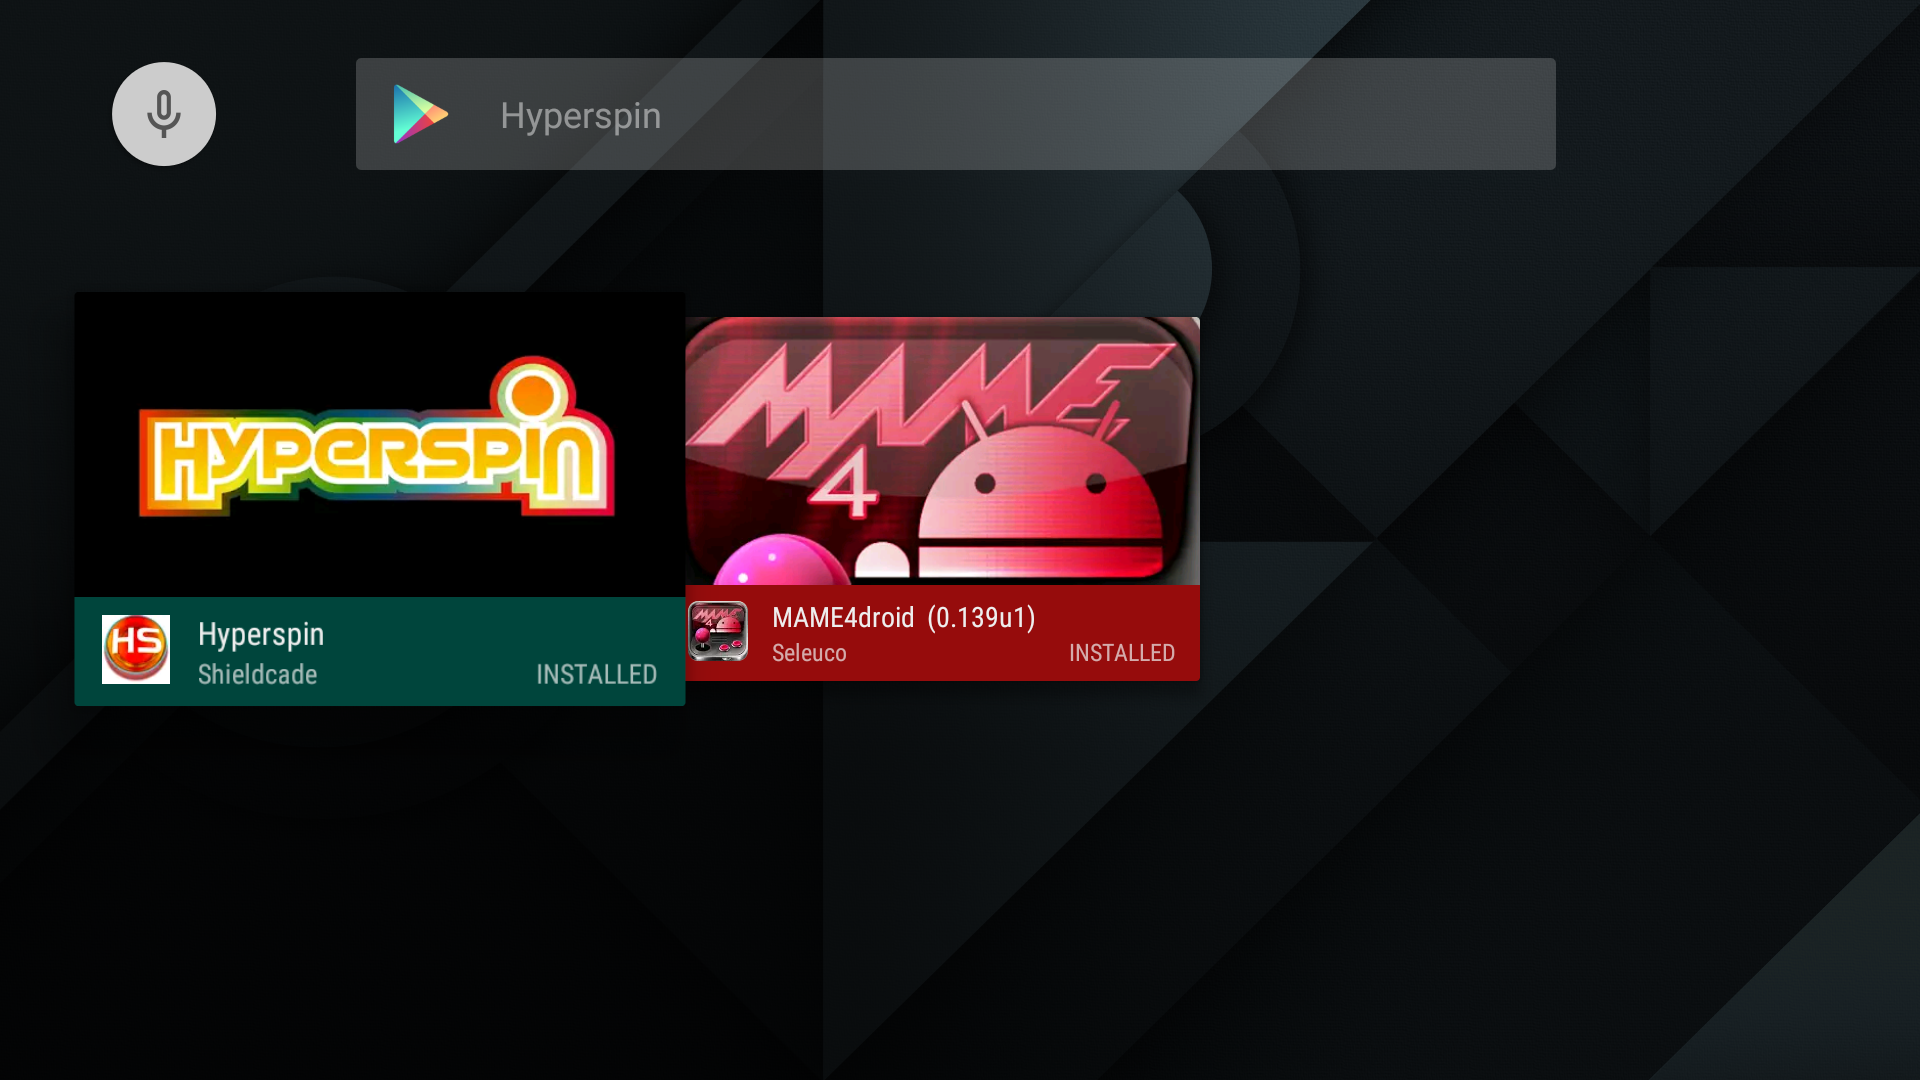
Task: Open the MAME4droid banner thumbnail
Action: [943, 451]
